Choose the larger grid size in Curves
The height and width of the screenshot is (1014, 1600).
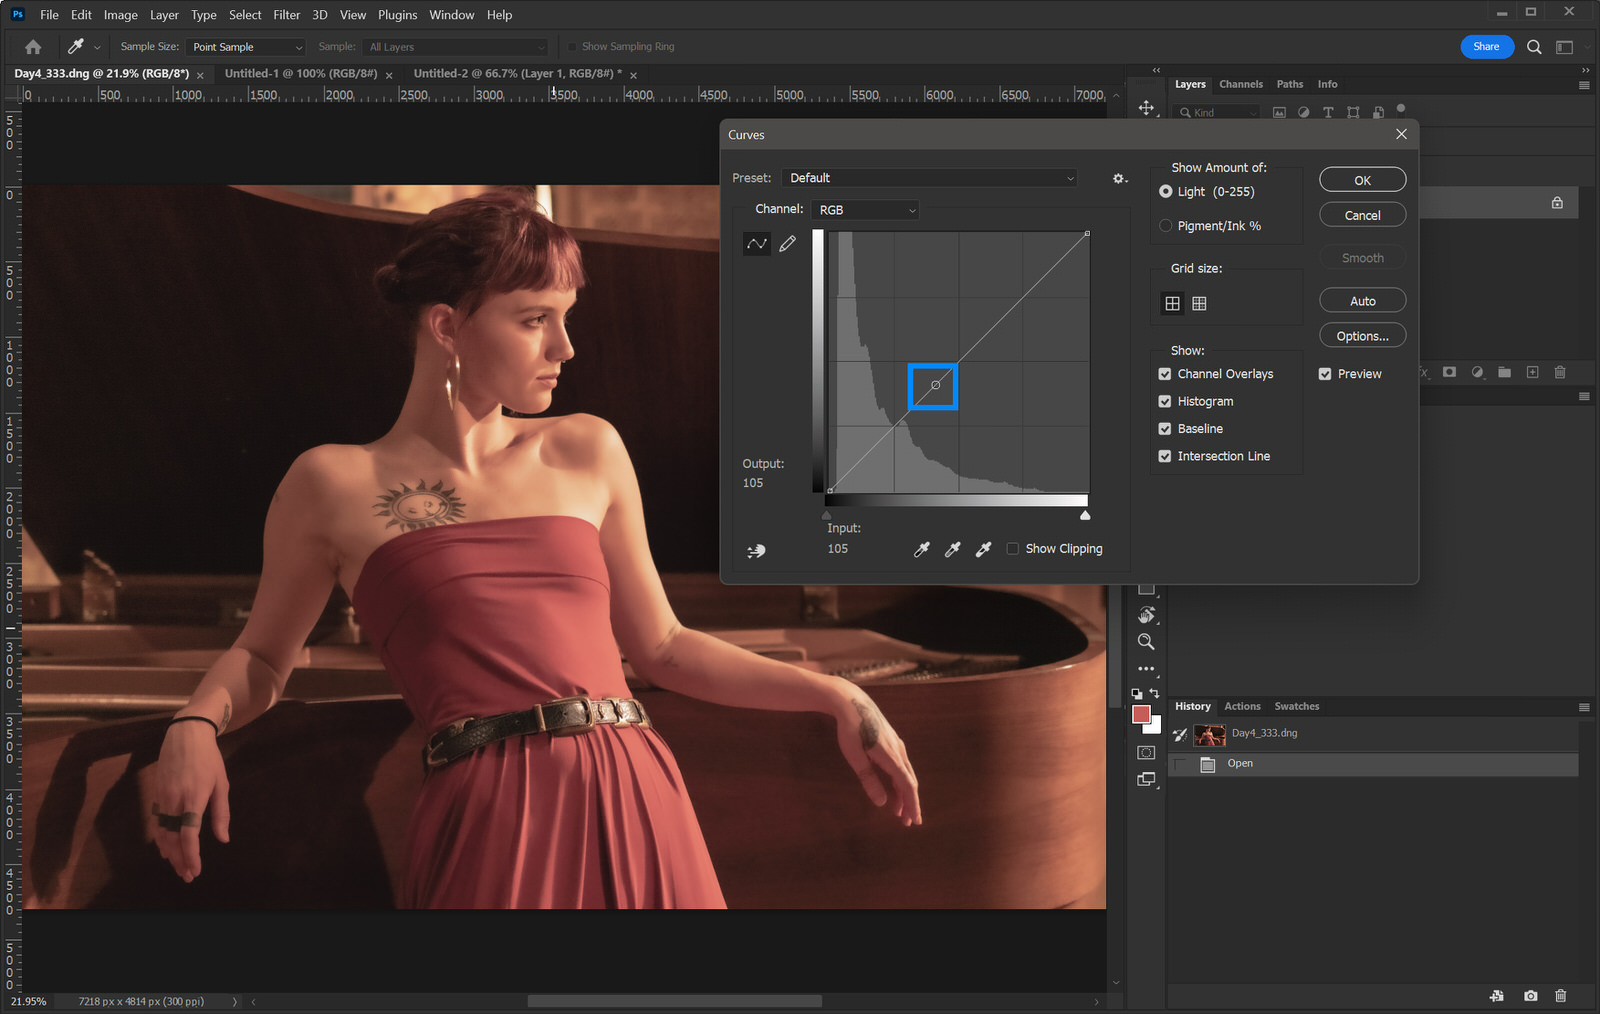[1199, 303]
